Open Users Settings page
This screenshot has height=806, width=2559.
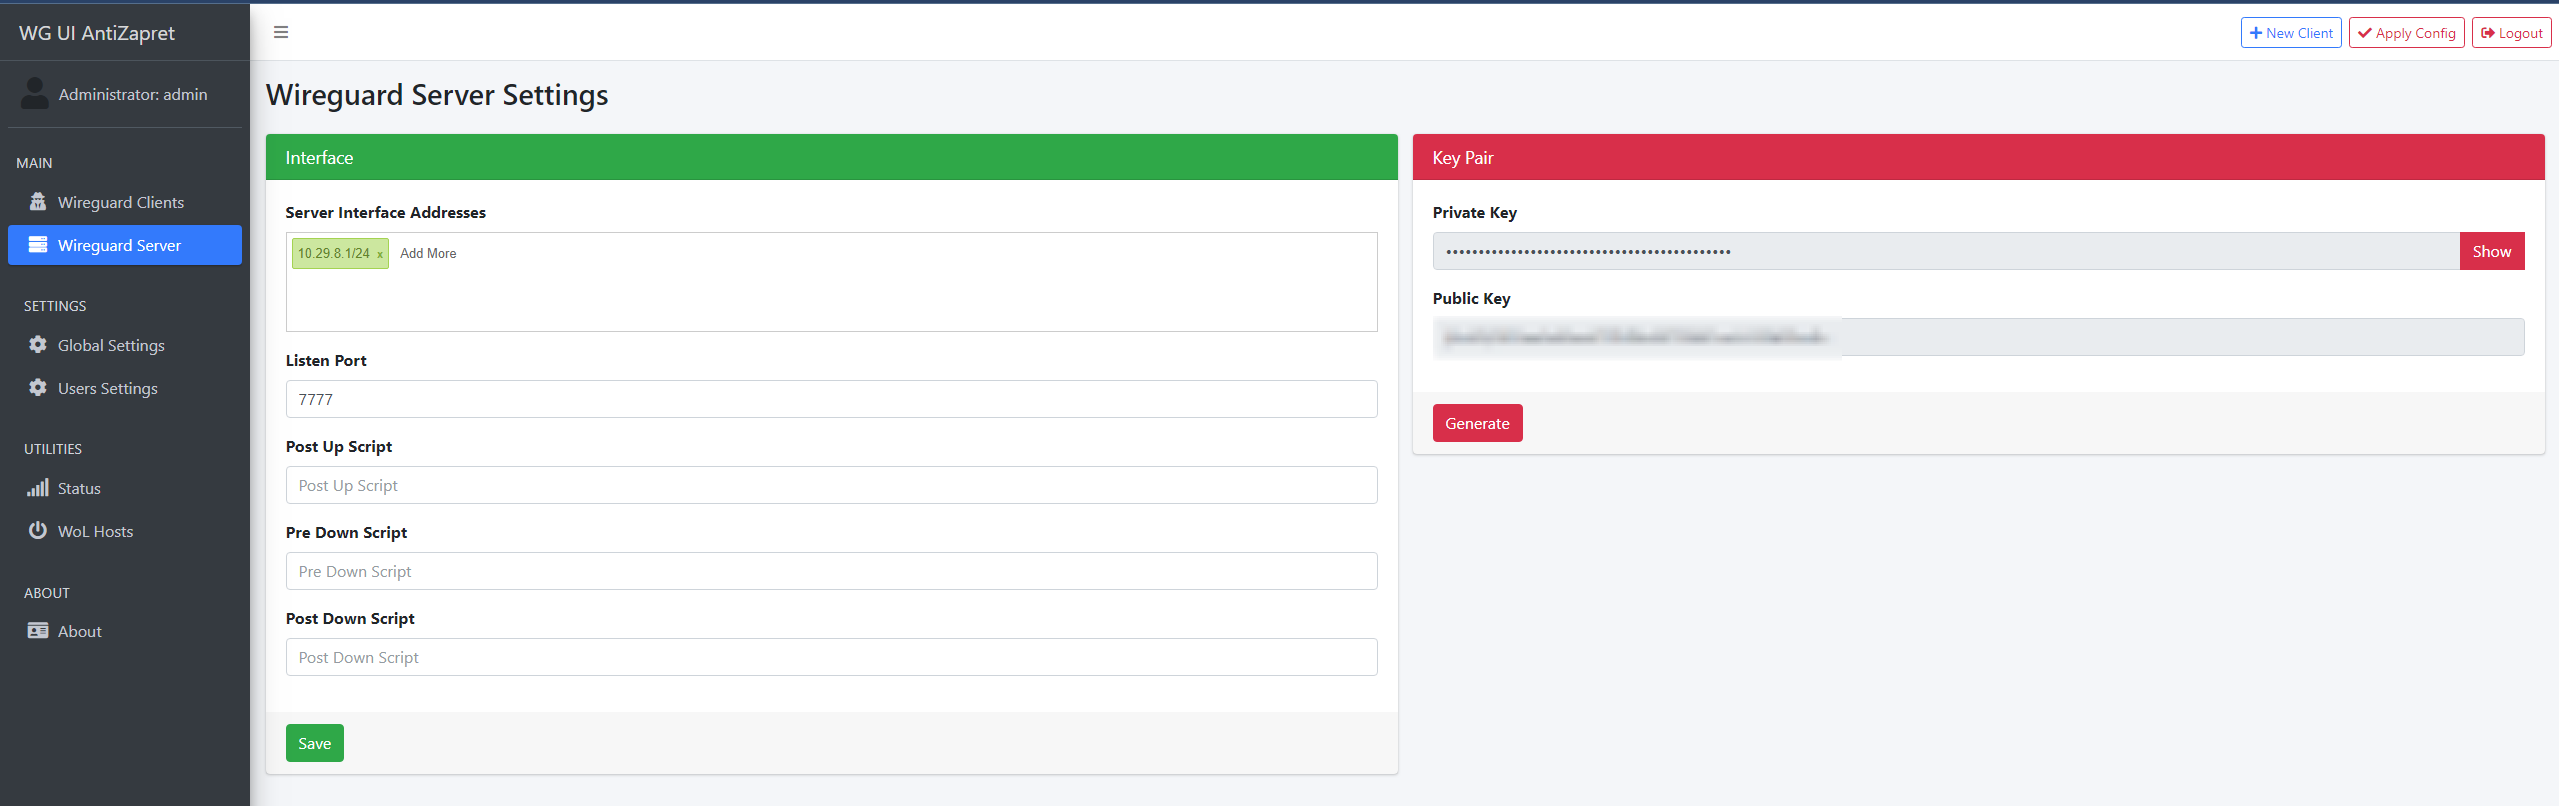(x=125, y=388)
